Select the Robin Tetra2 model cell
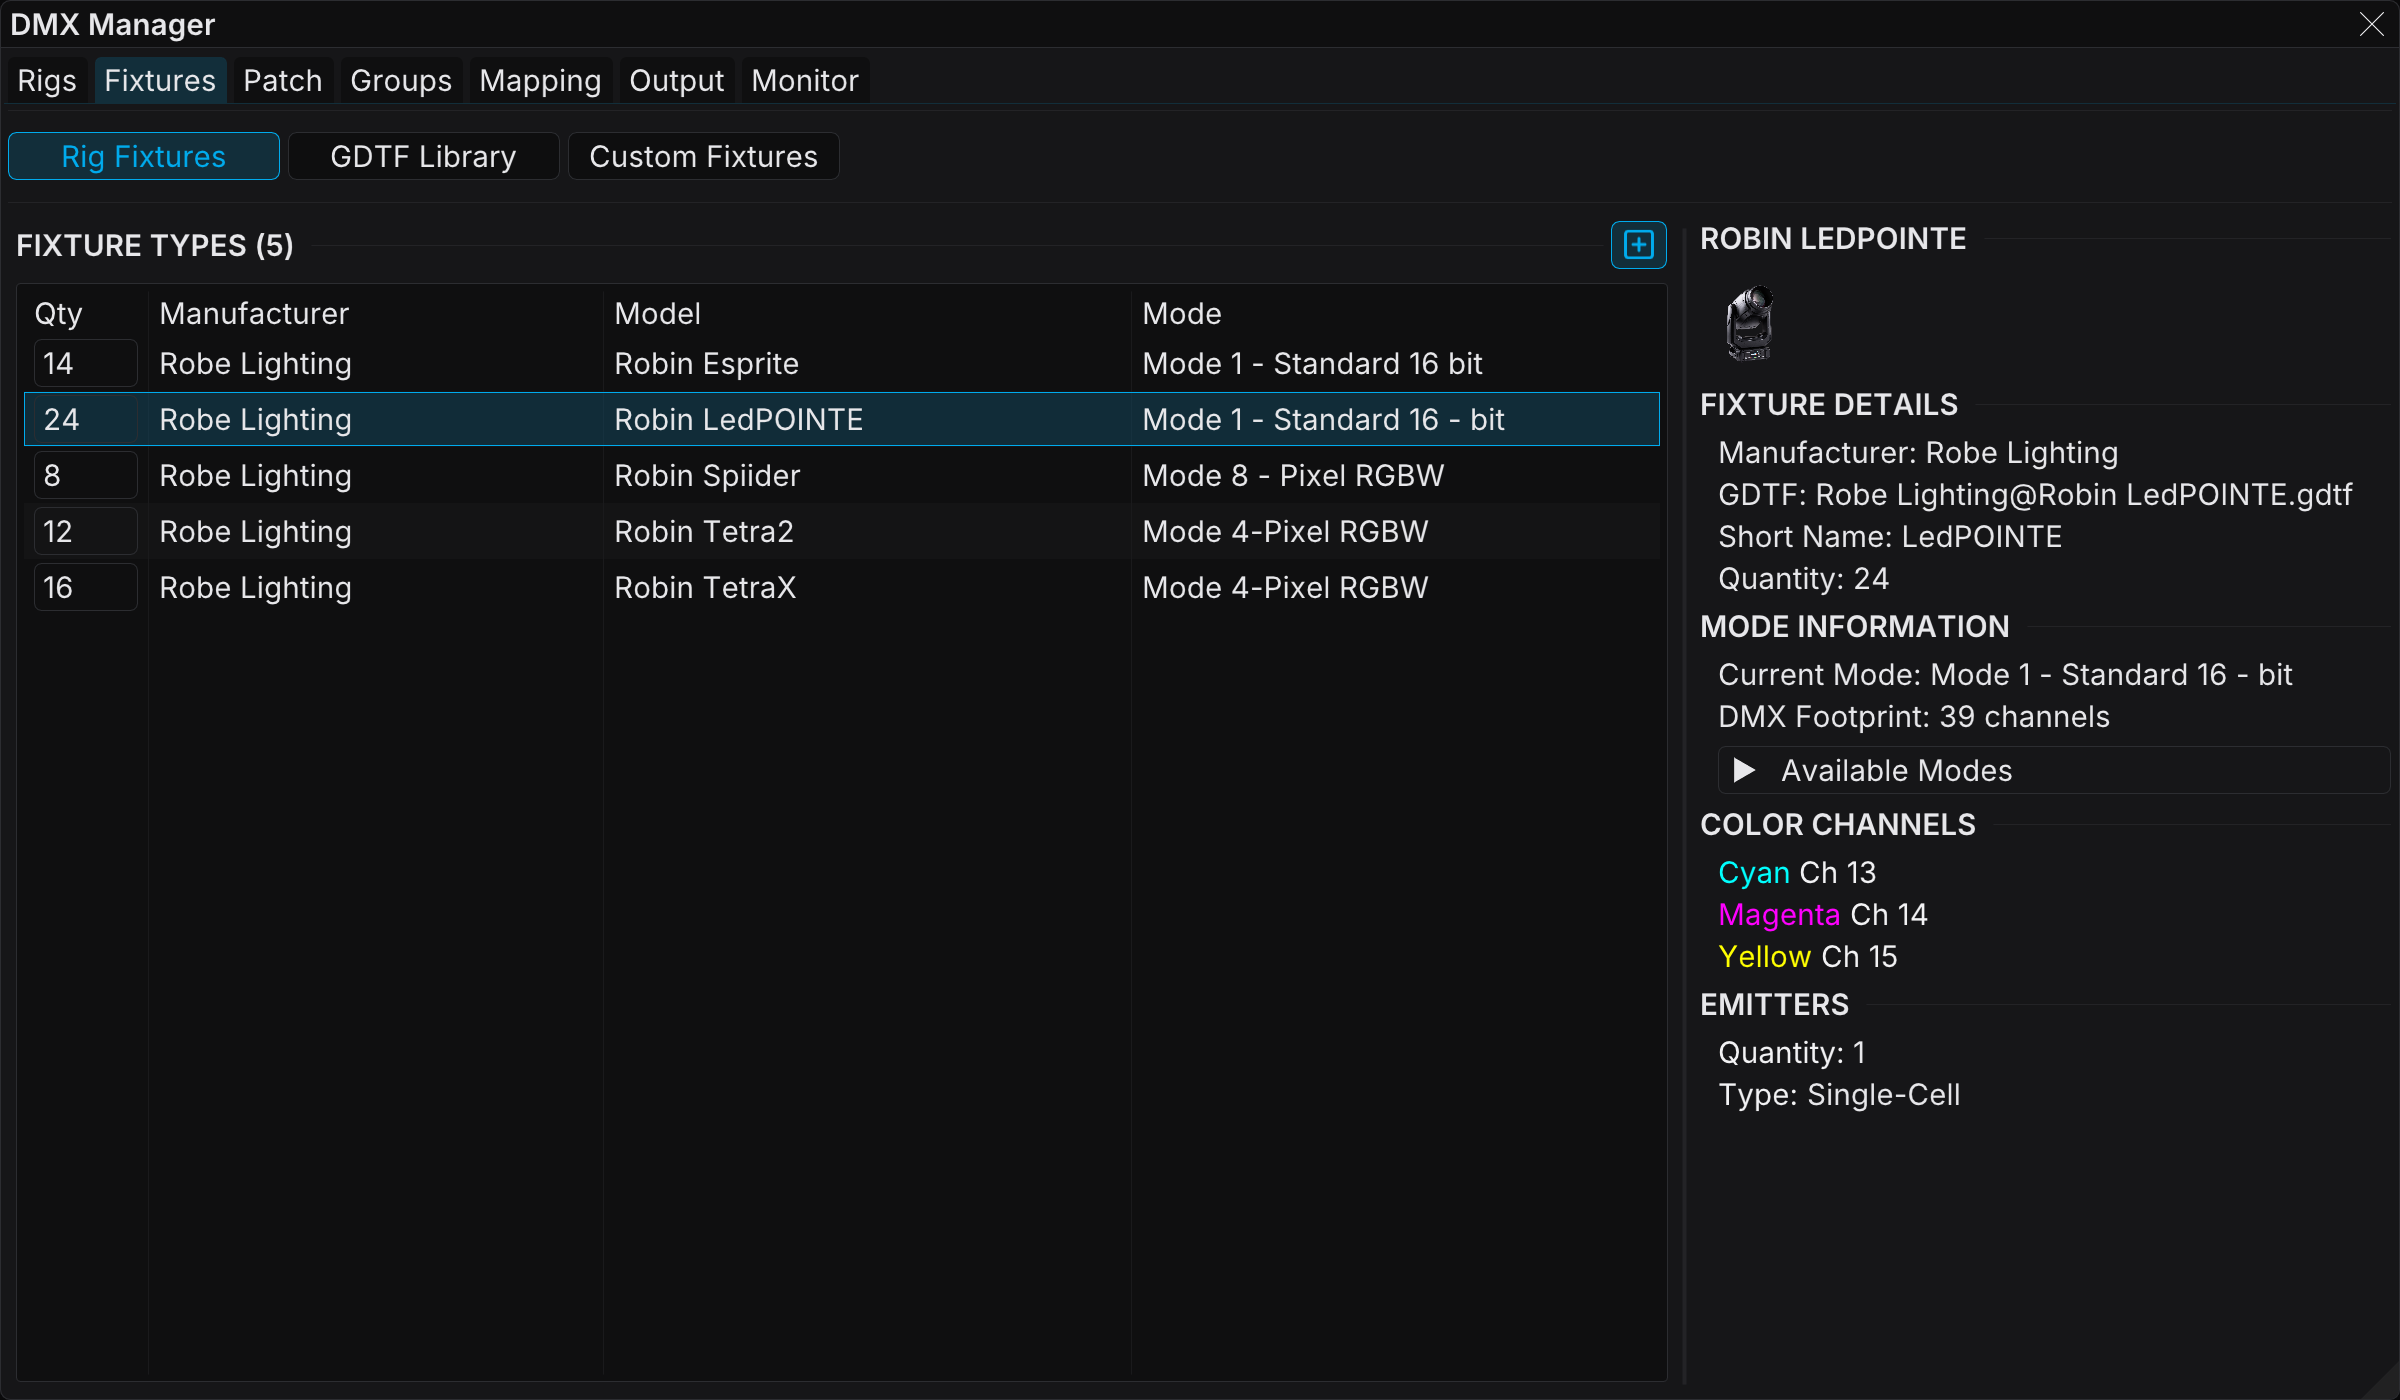This screenshot has height=1400, width=2400. (704, 531)
